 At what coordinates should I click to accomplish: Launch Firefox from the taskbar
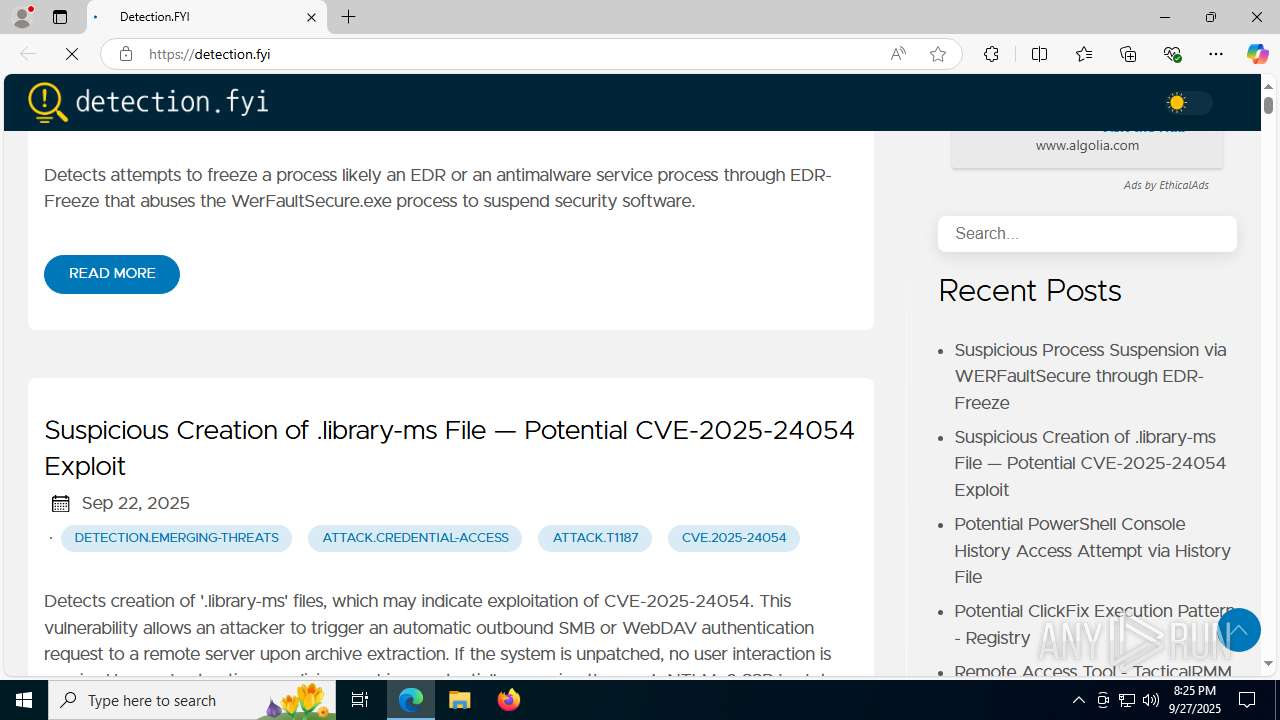(x=509, y=700)
